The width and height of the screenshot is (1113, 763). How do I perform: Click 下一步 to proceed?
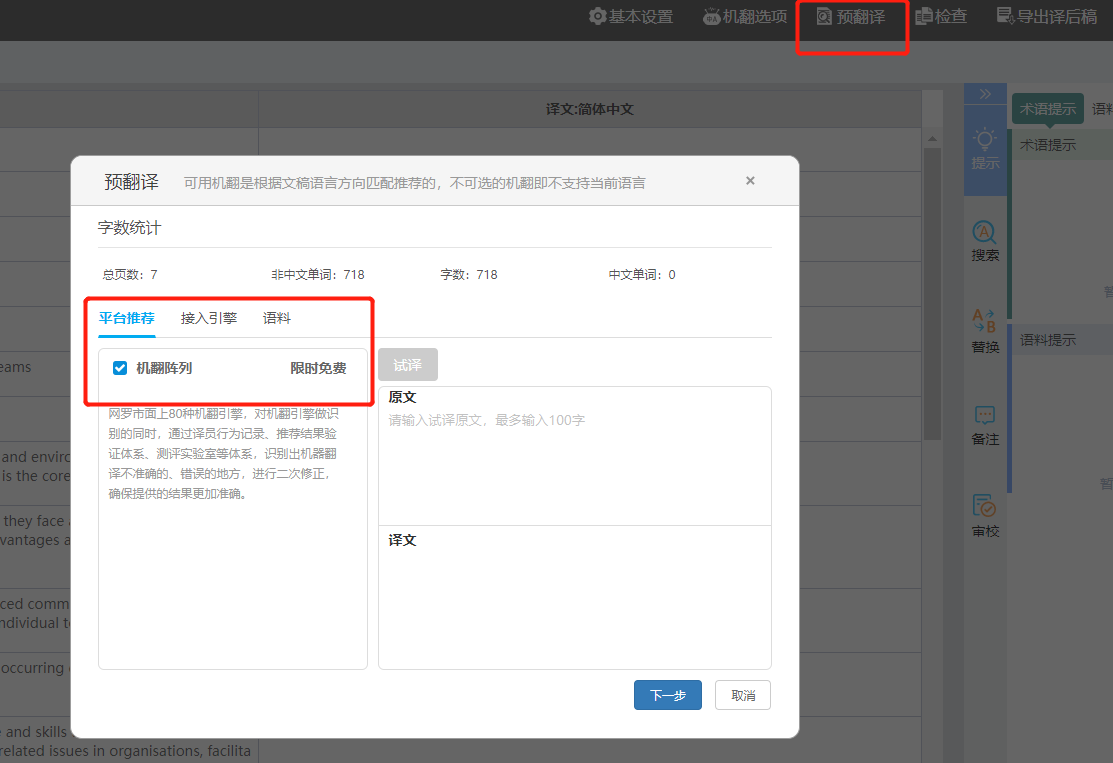click(668, 695)
